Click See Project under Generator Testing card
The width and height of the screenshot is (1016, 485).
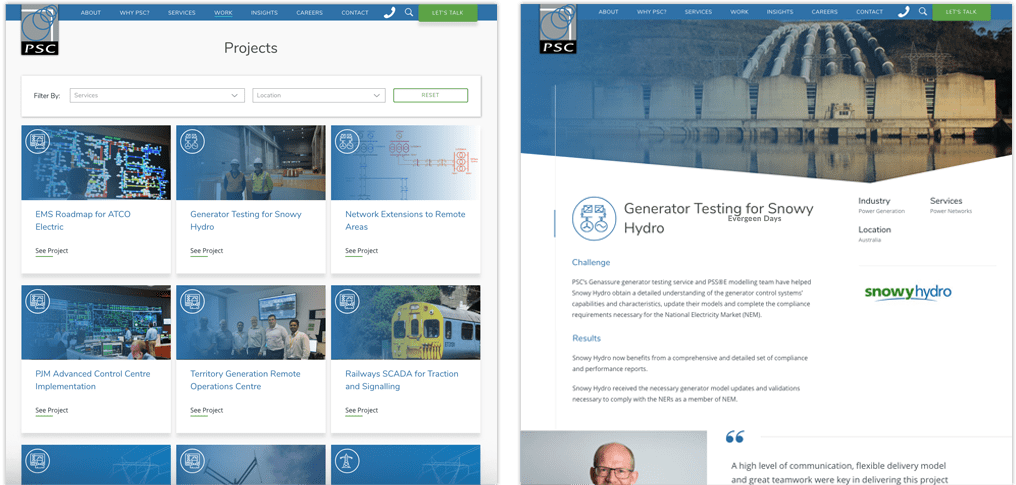(206, 251)
